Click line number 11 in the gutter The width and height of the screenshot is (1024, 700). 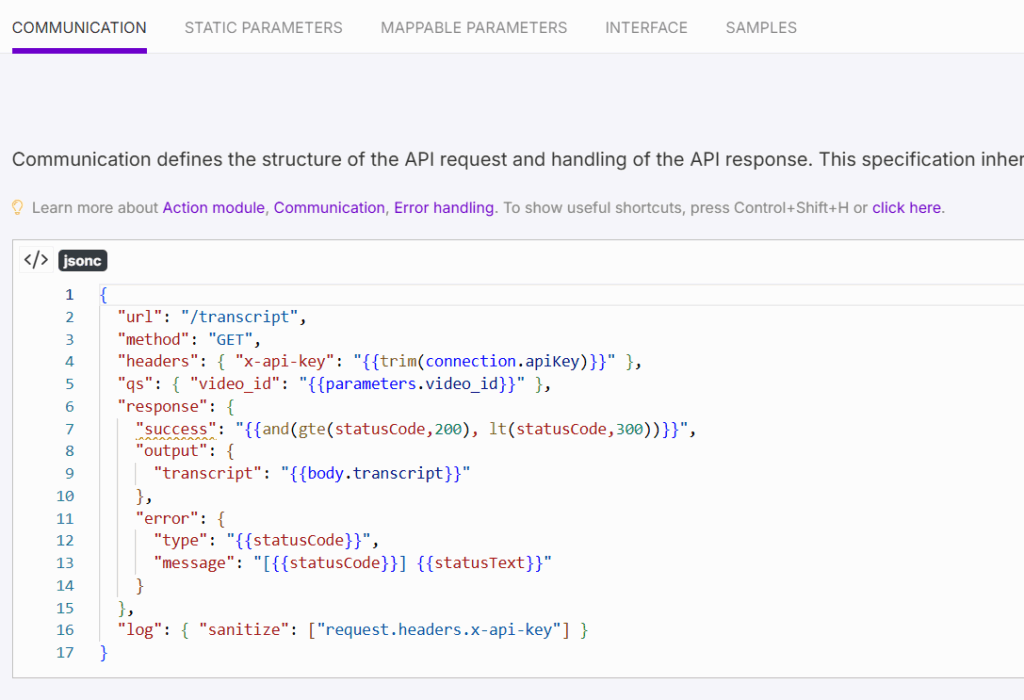coord(65,518)
